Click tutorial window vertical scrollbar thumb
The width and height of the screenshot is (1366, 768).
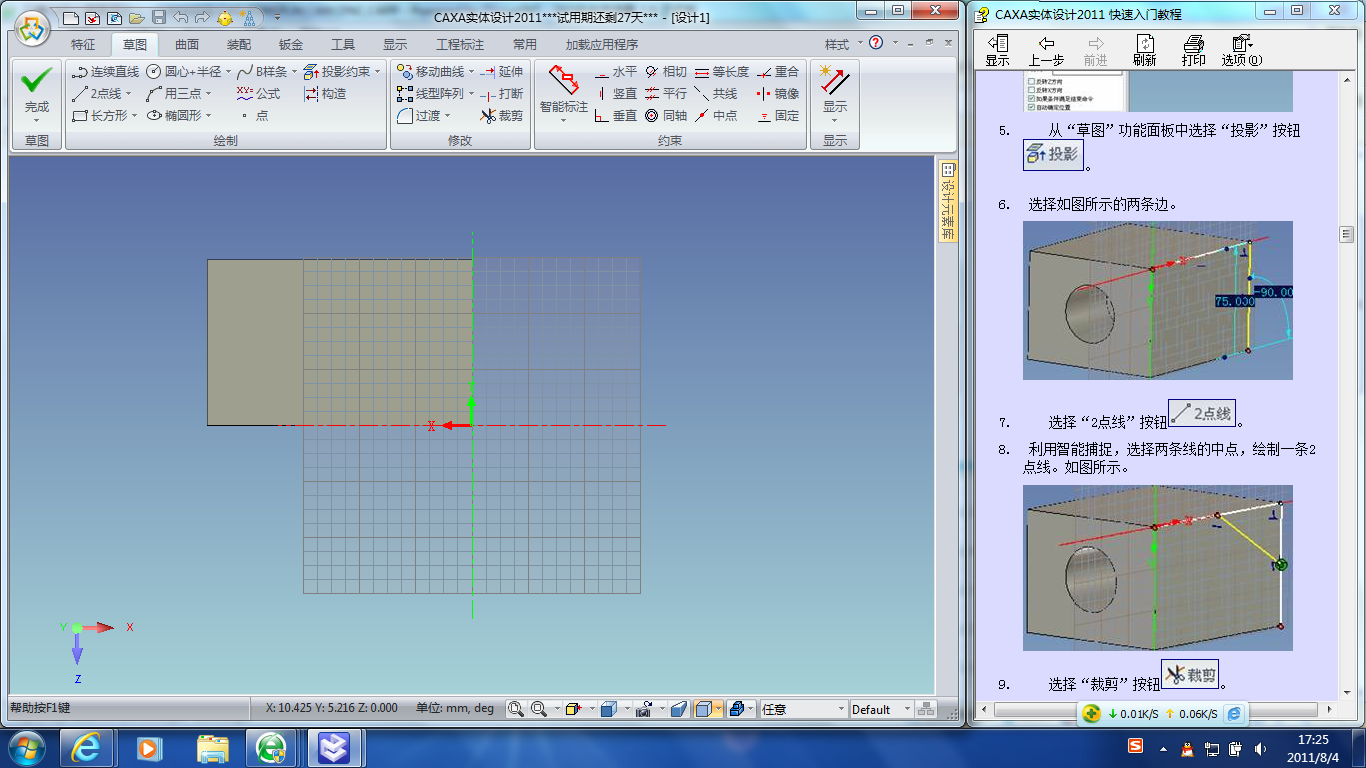(1347, 234)
